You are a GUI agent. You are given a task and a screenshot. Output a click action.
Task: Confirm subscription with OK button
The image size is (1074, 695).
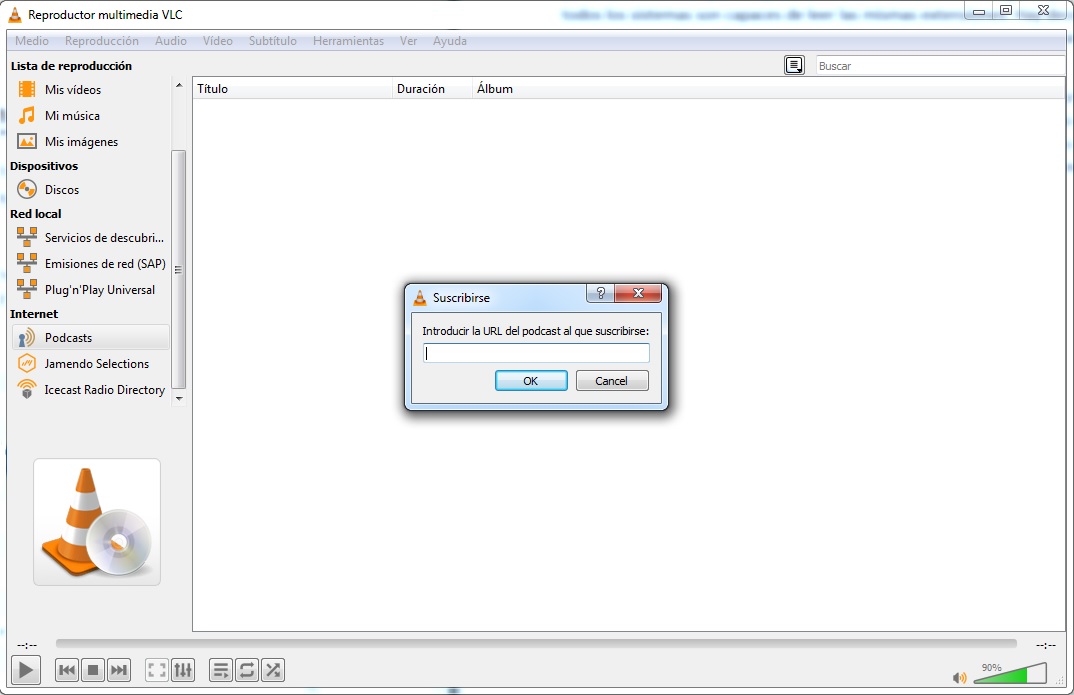tap(531, 381)
